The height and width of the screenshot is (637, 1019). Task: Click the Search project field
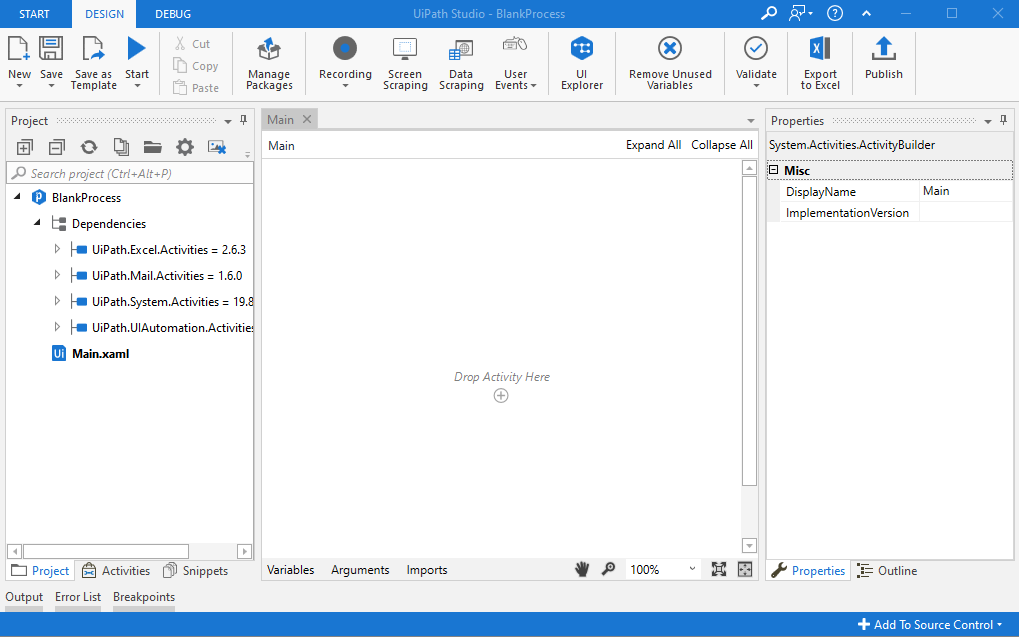coord(130,173)
